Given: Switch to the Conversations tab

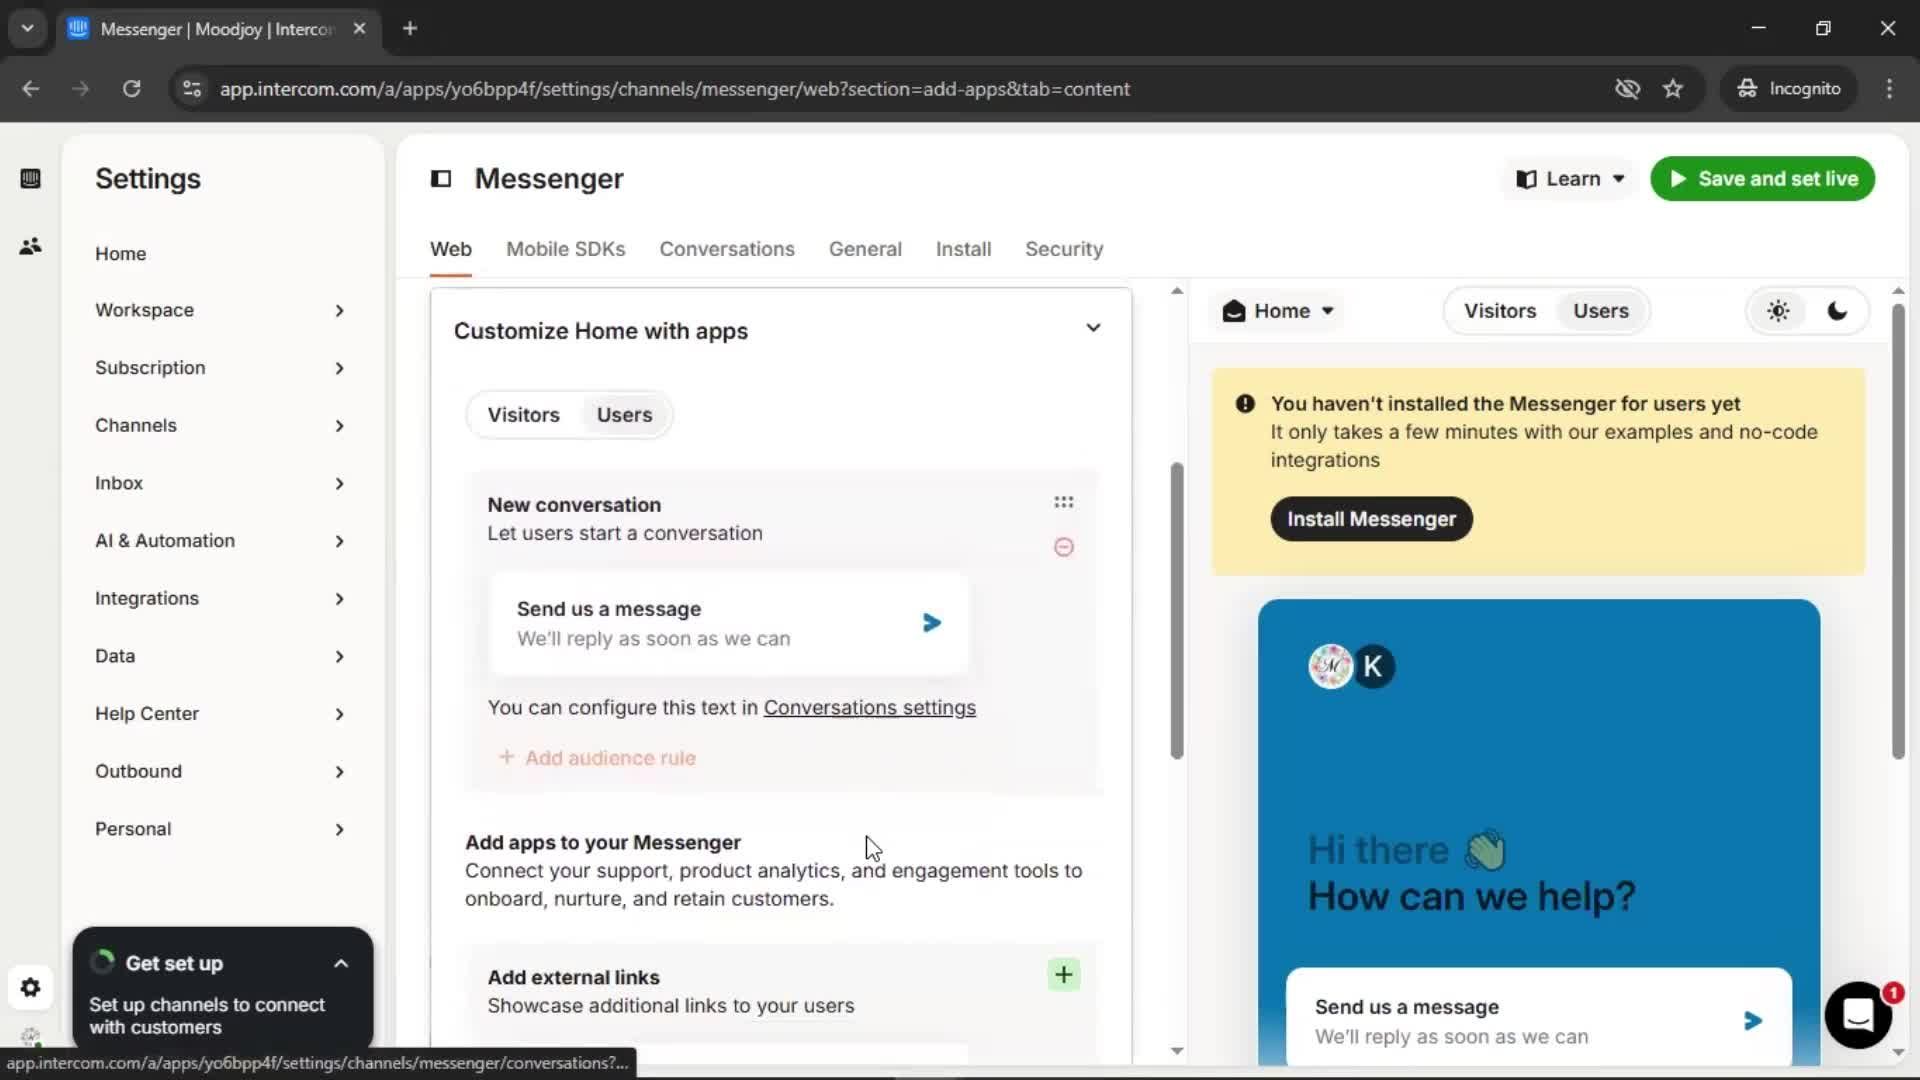Looking at the screenshot, I should [x=727, y=249].
